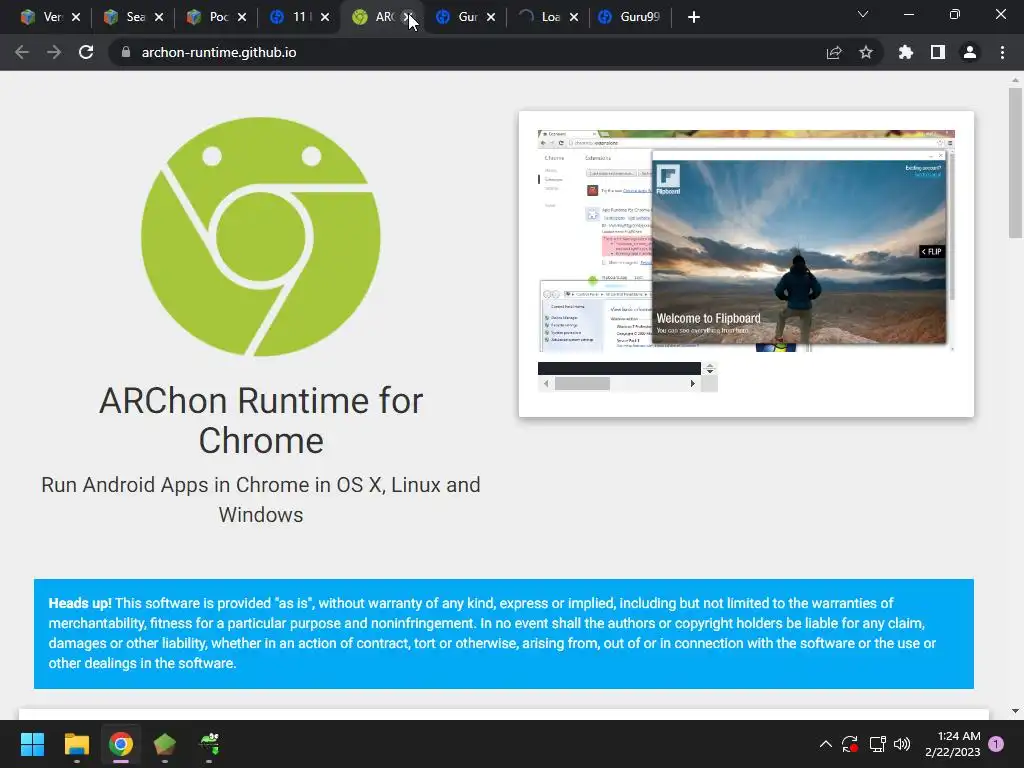Open the Windows Start menu

pos(32,744)
